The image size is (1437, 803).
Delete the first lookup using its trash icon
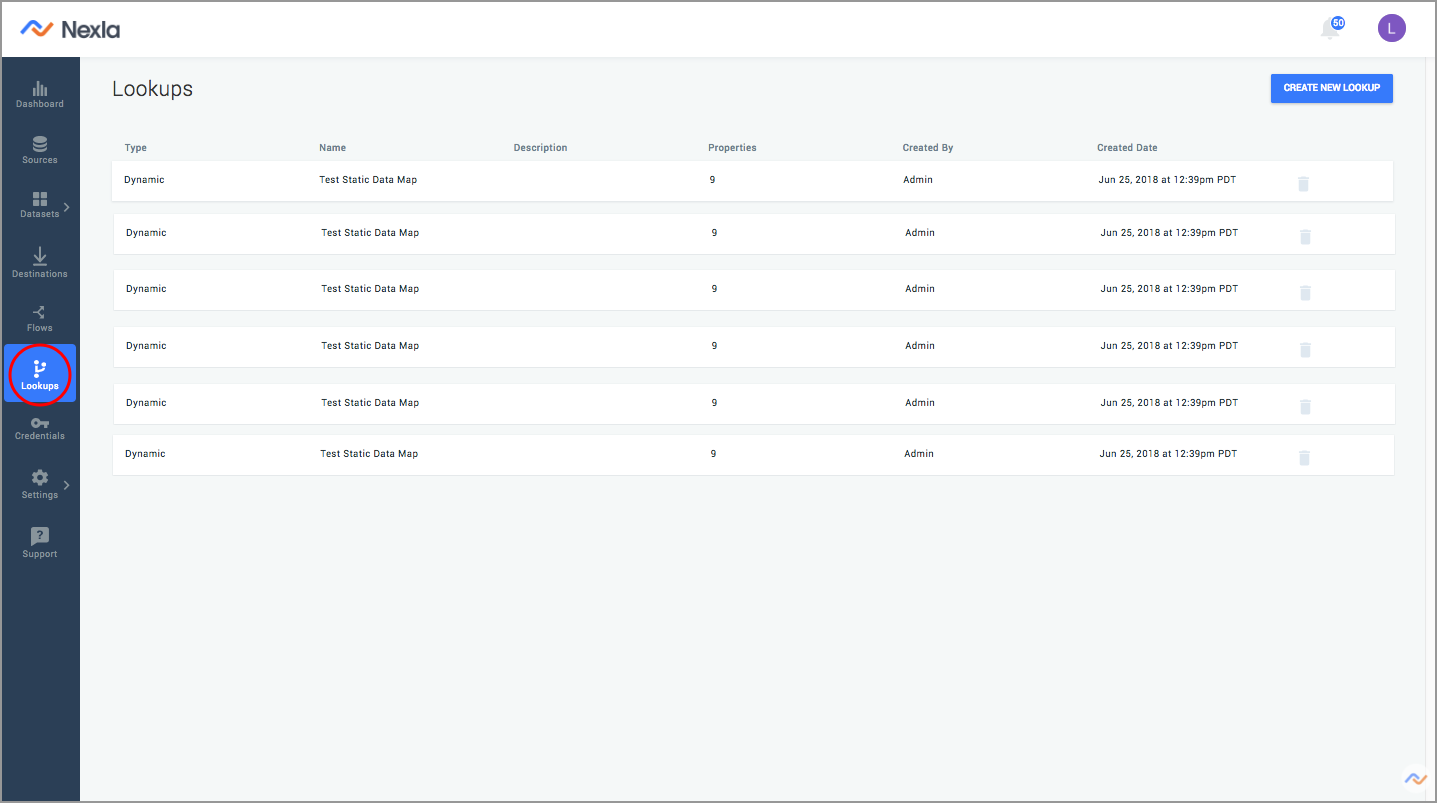click(1303, 184)
